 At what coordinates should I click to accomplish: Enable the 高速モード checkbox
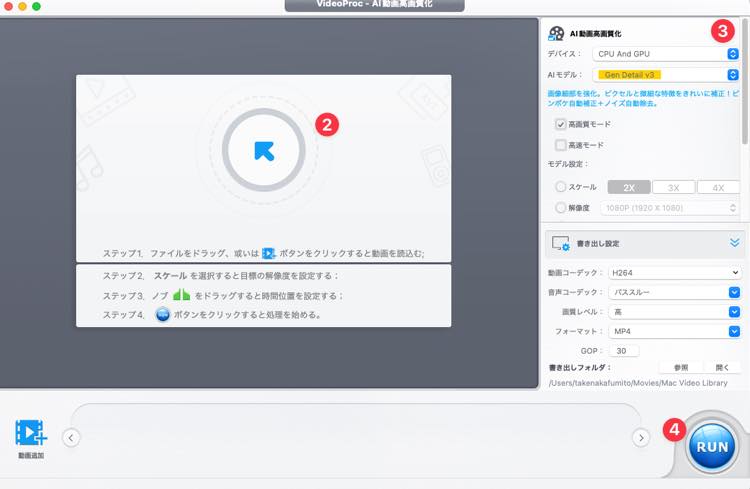click(x=561, y=145)
